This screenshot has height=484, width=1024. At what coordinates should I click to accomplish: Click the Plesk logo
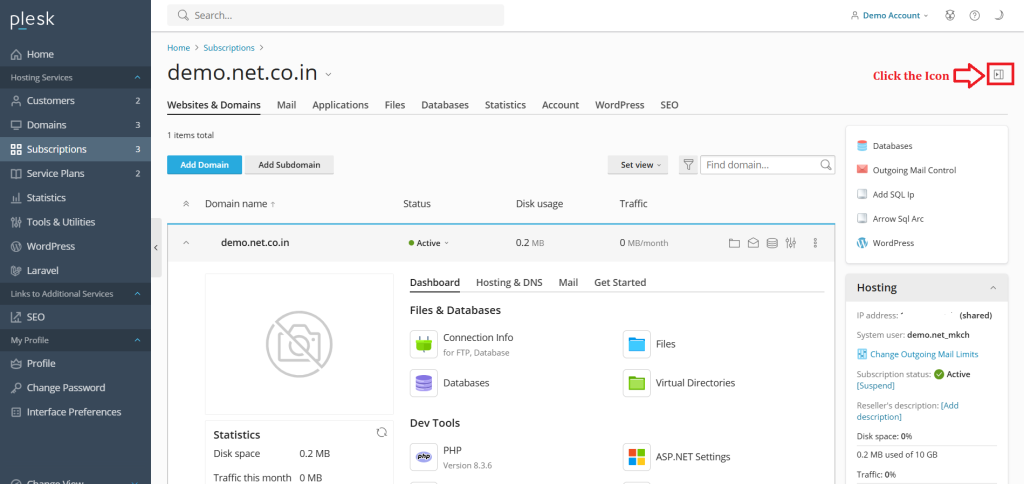point(32,20)
